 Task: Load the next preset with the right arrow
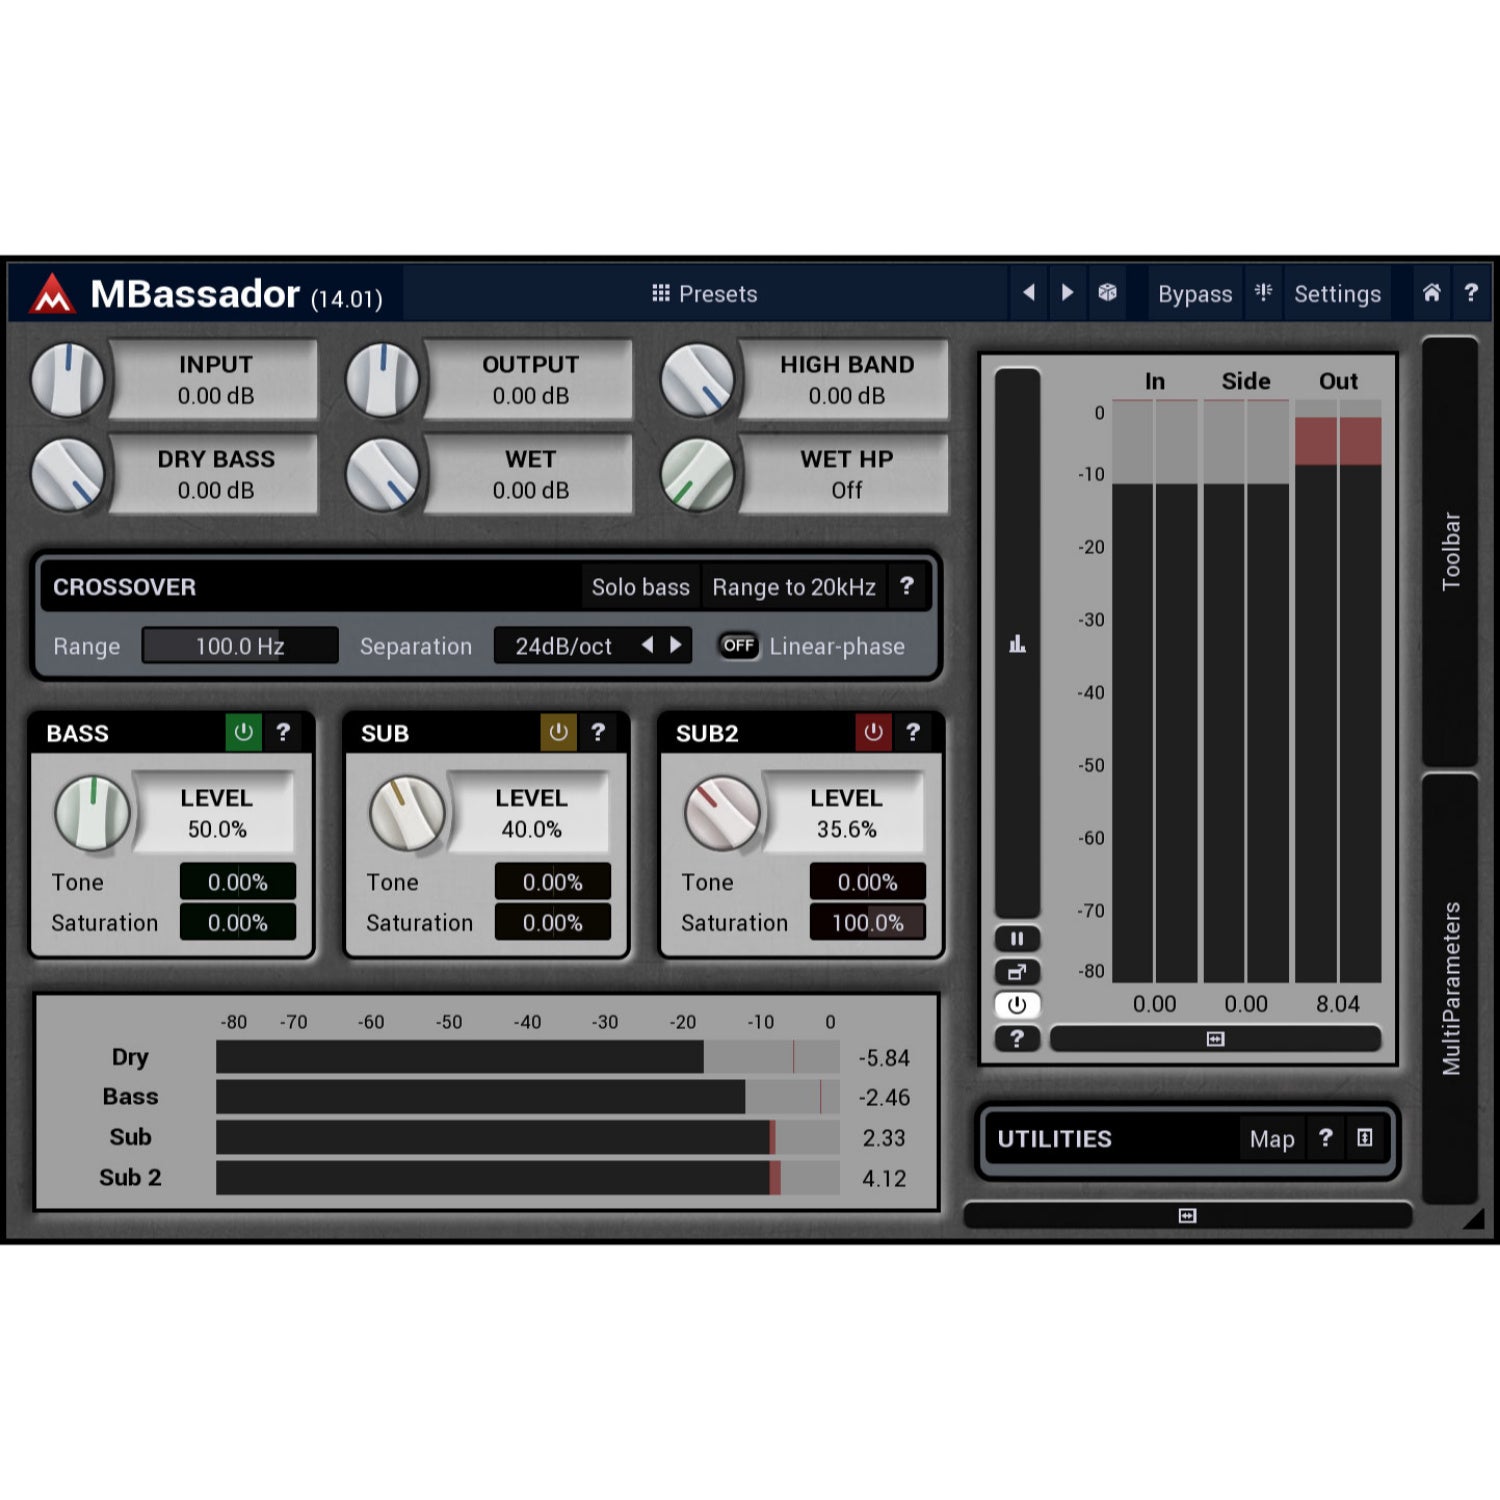pos(1067,293)
